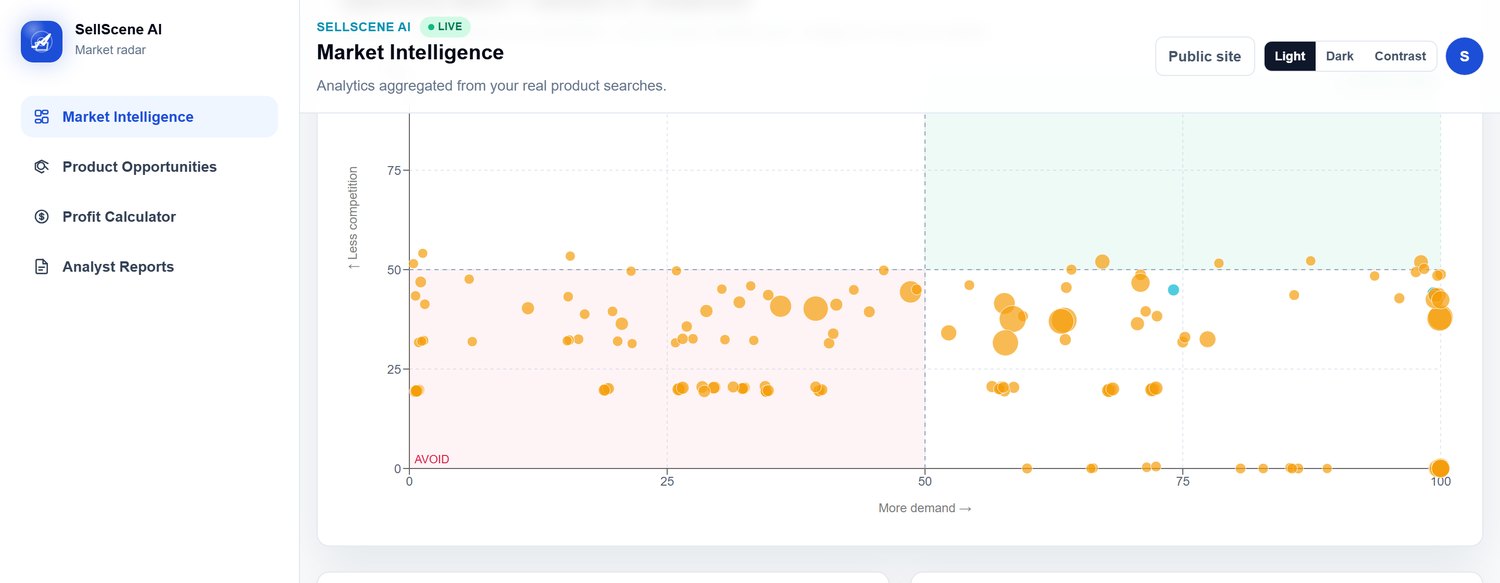Click the SELLSCENE AI header eyebrow text
Screen dimensions: 1500x583
tap(363, 27)
